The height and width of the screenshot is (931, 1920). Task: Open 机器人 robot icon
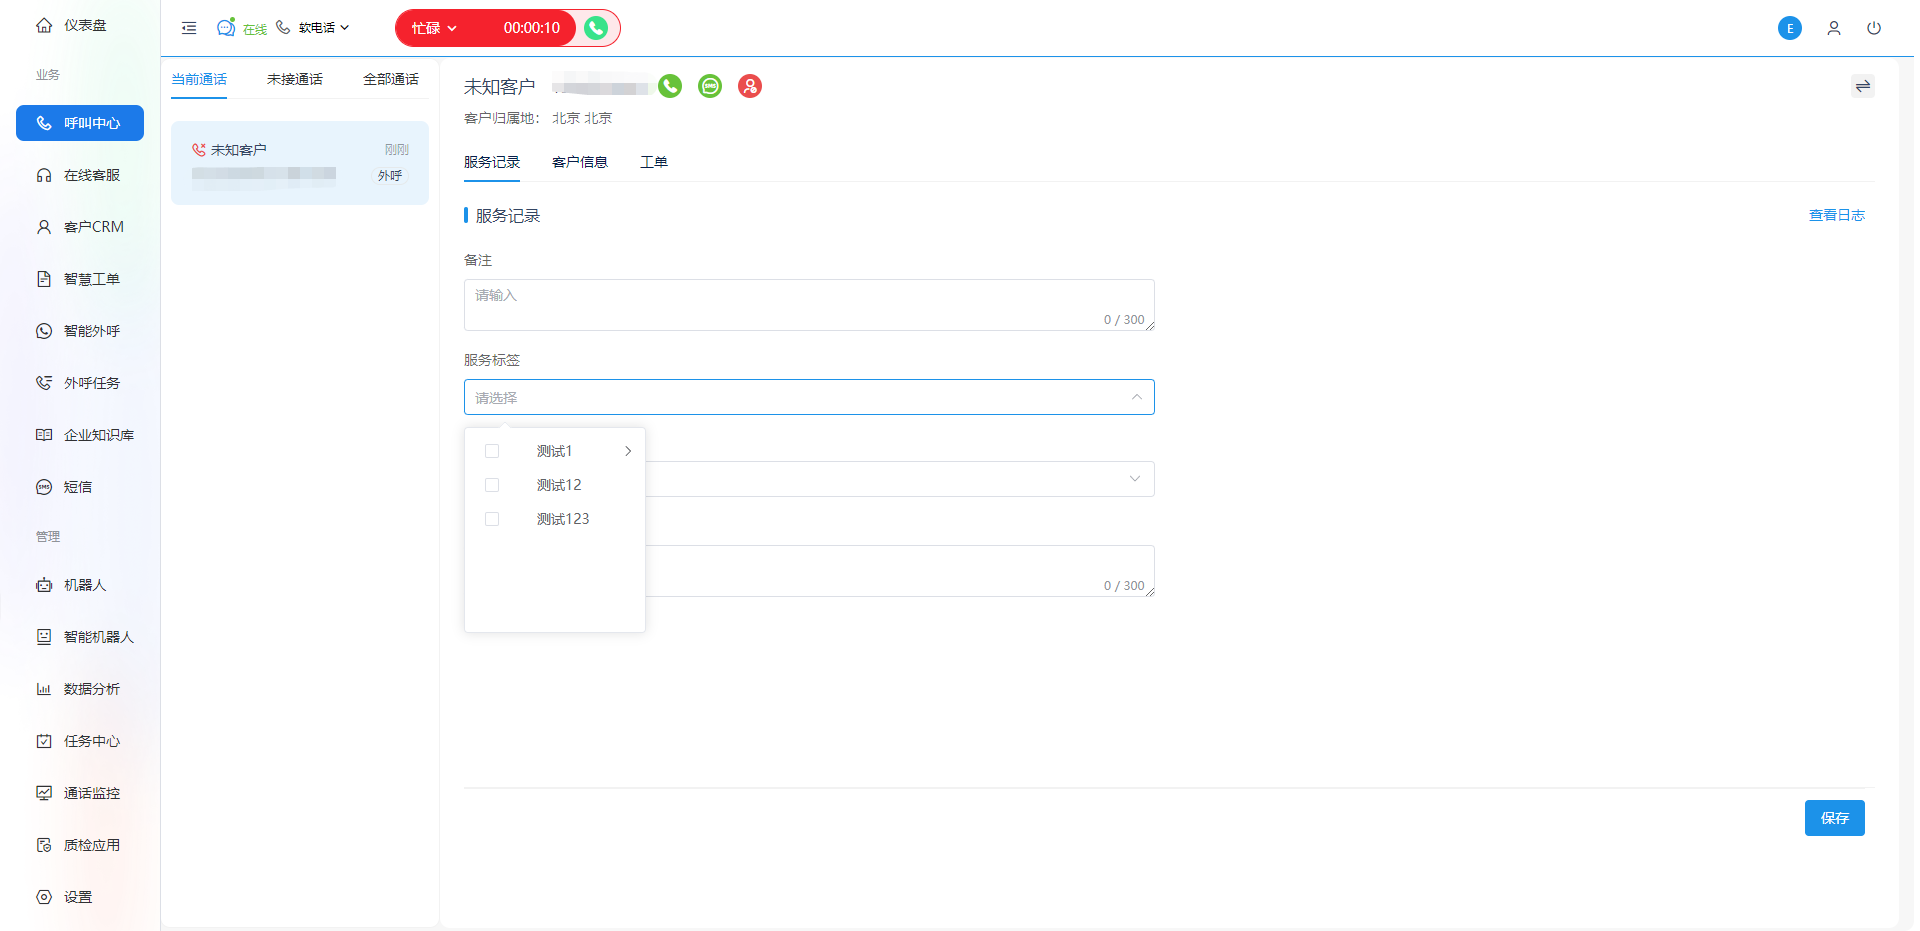[44, 585]
